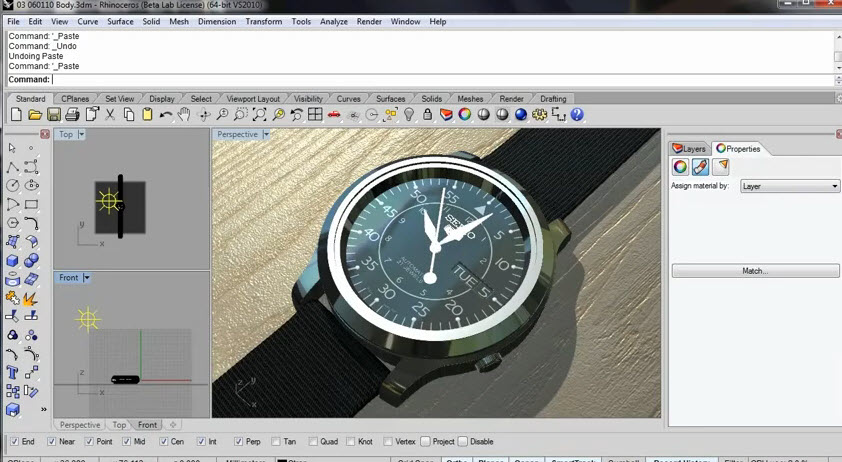Click the Explode icon in the side toolbar

(x=30, y=298)
